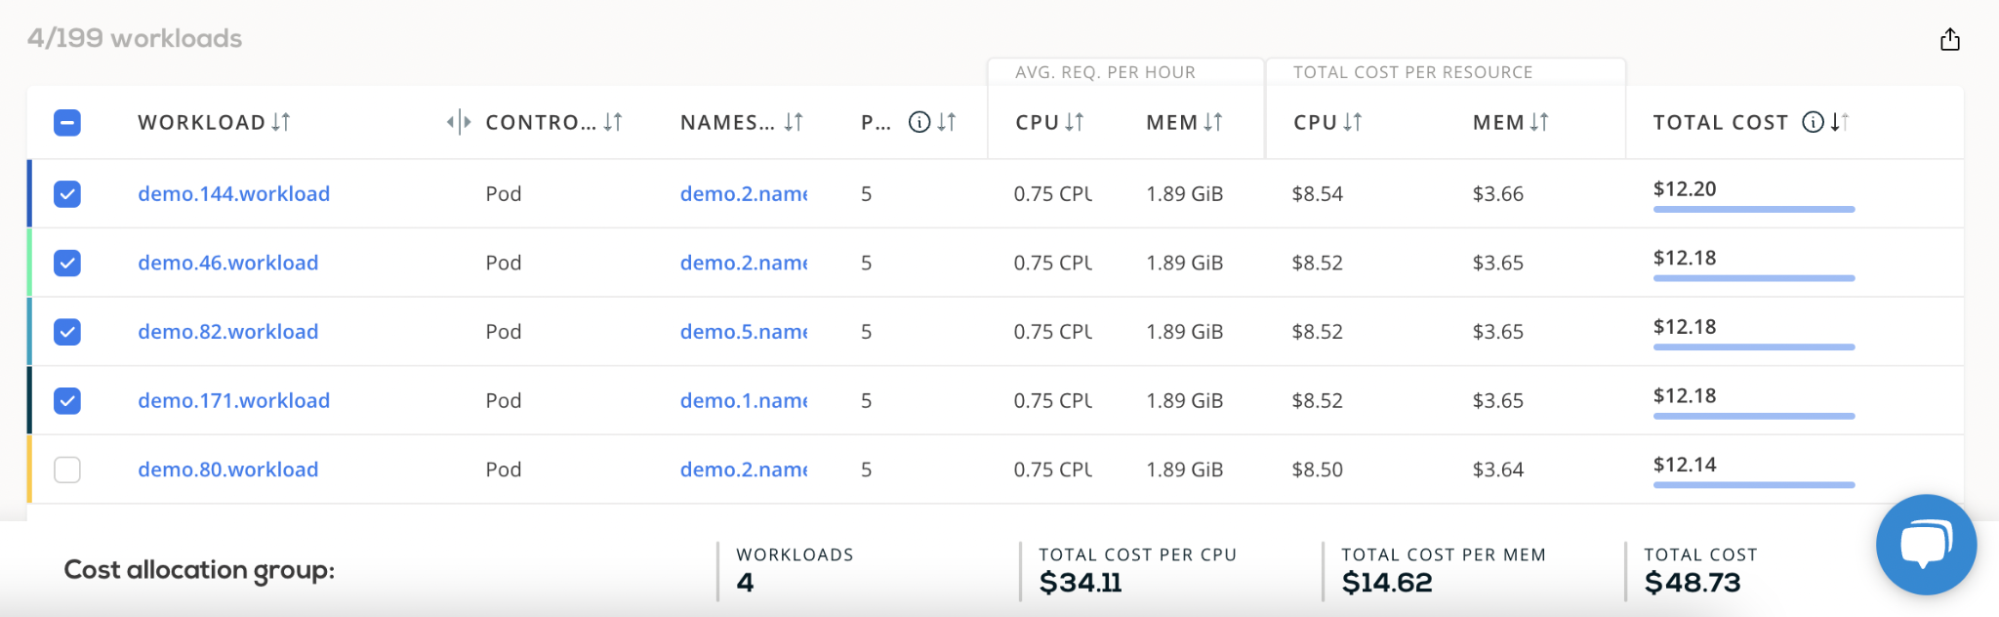Uncheck demo.46.workload row checkbox
The image size is (1999, 617).
pyautogui.click(x=67, y=263)
